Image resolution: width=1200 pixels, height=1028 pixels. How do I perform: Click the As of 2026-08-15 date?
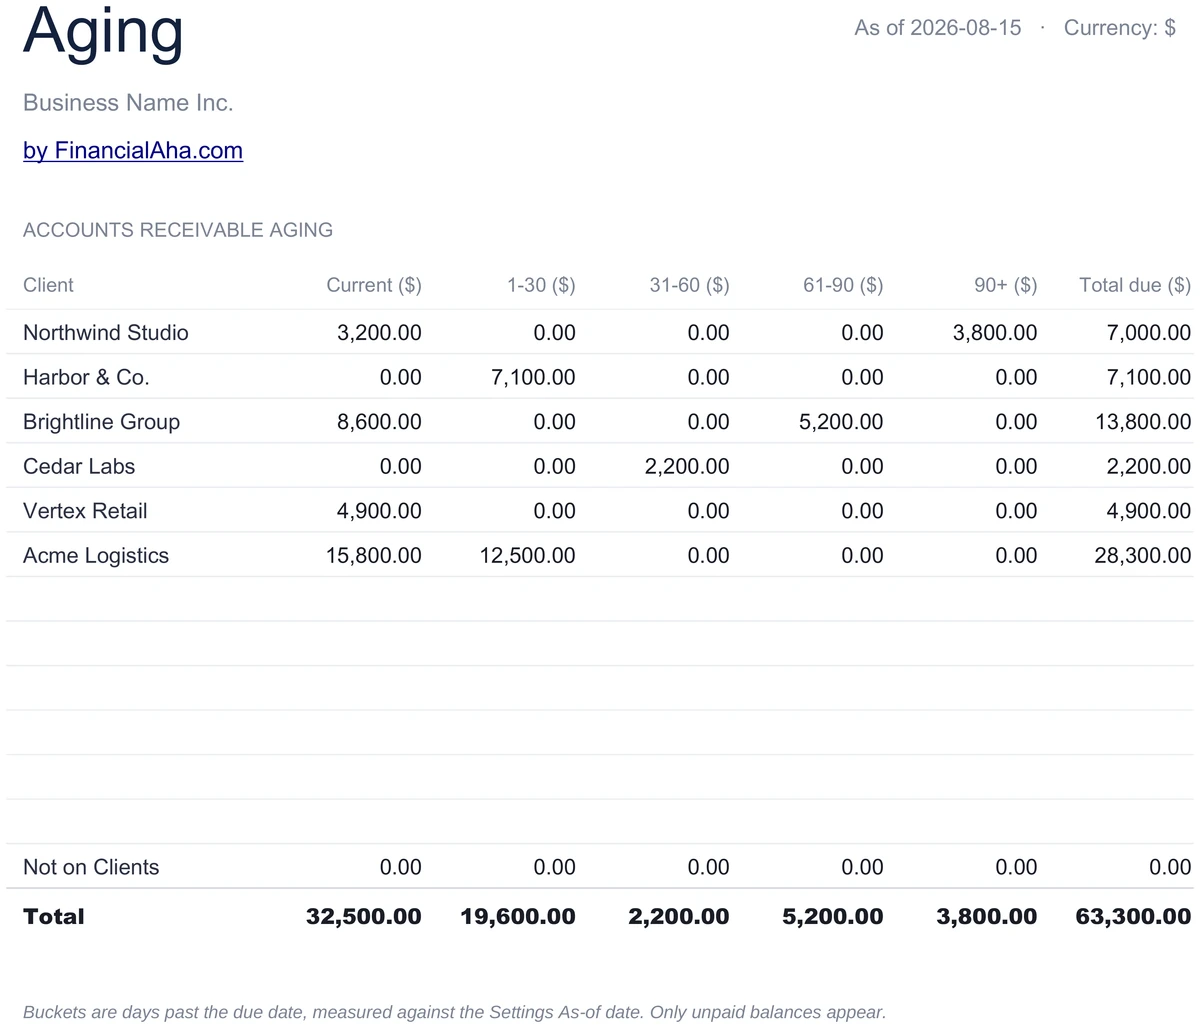[x=938, y=28]
